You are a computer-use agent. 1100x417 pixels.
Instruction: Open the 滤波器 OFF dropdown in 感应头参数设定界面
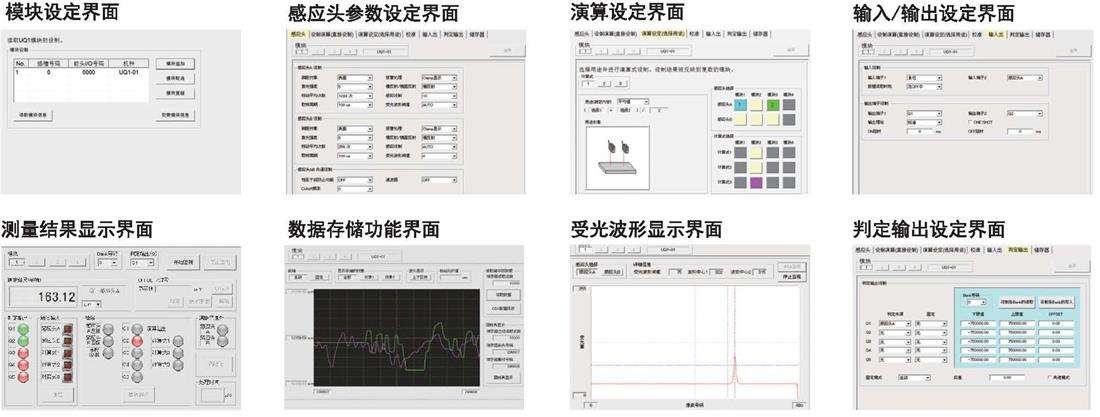tap(439, 180)
